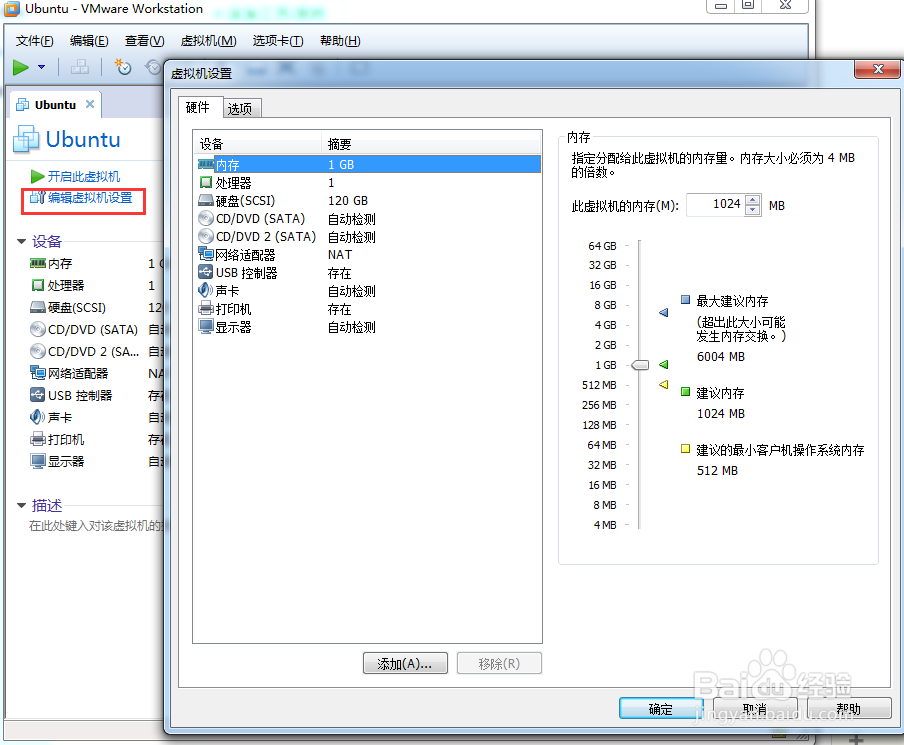Click the 摘要 column header
904x745 pixels.
(x=431, y=144)
